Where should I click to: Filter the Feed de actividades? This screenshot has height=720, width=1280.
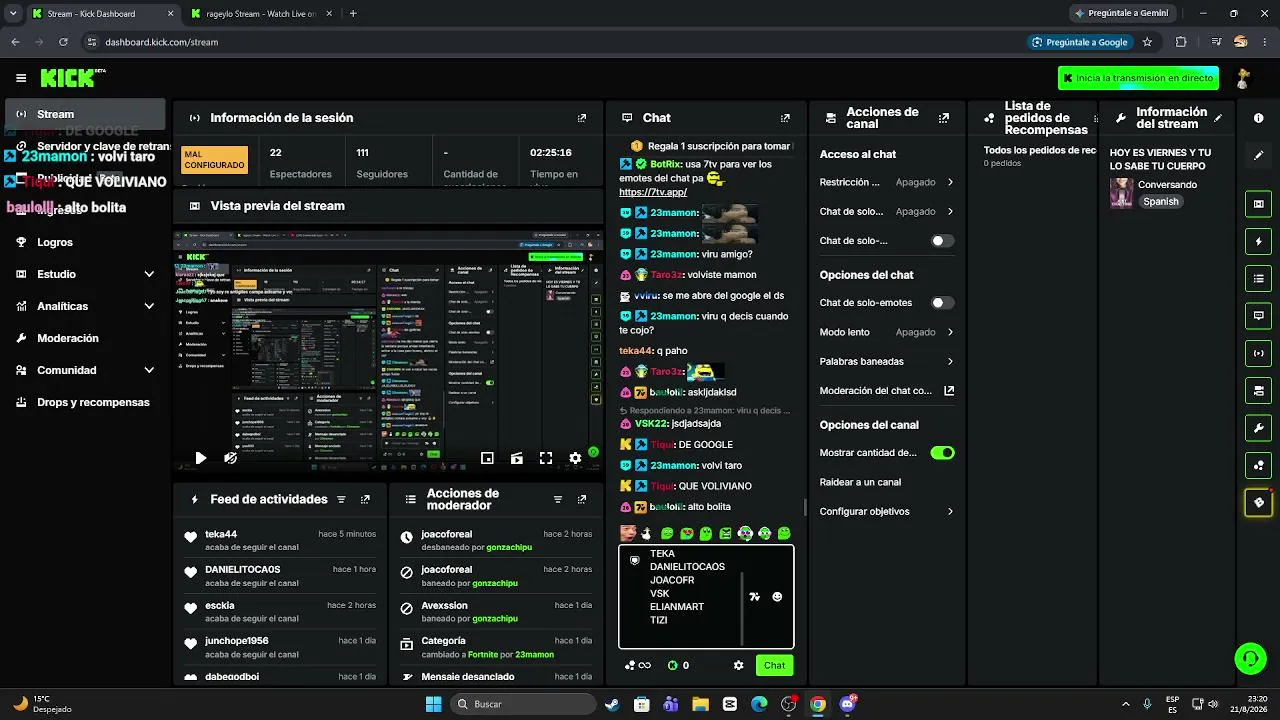click(x=341, y=499)
